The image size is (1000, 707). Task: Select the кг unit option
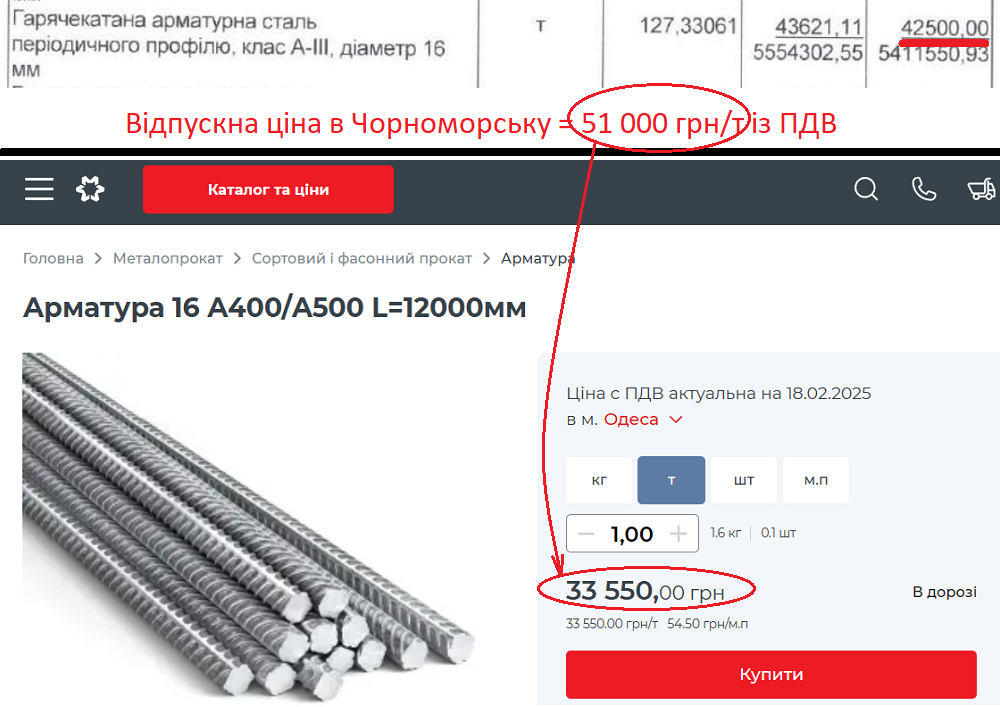pos(599,480)
